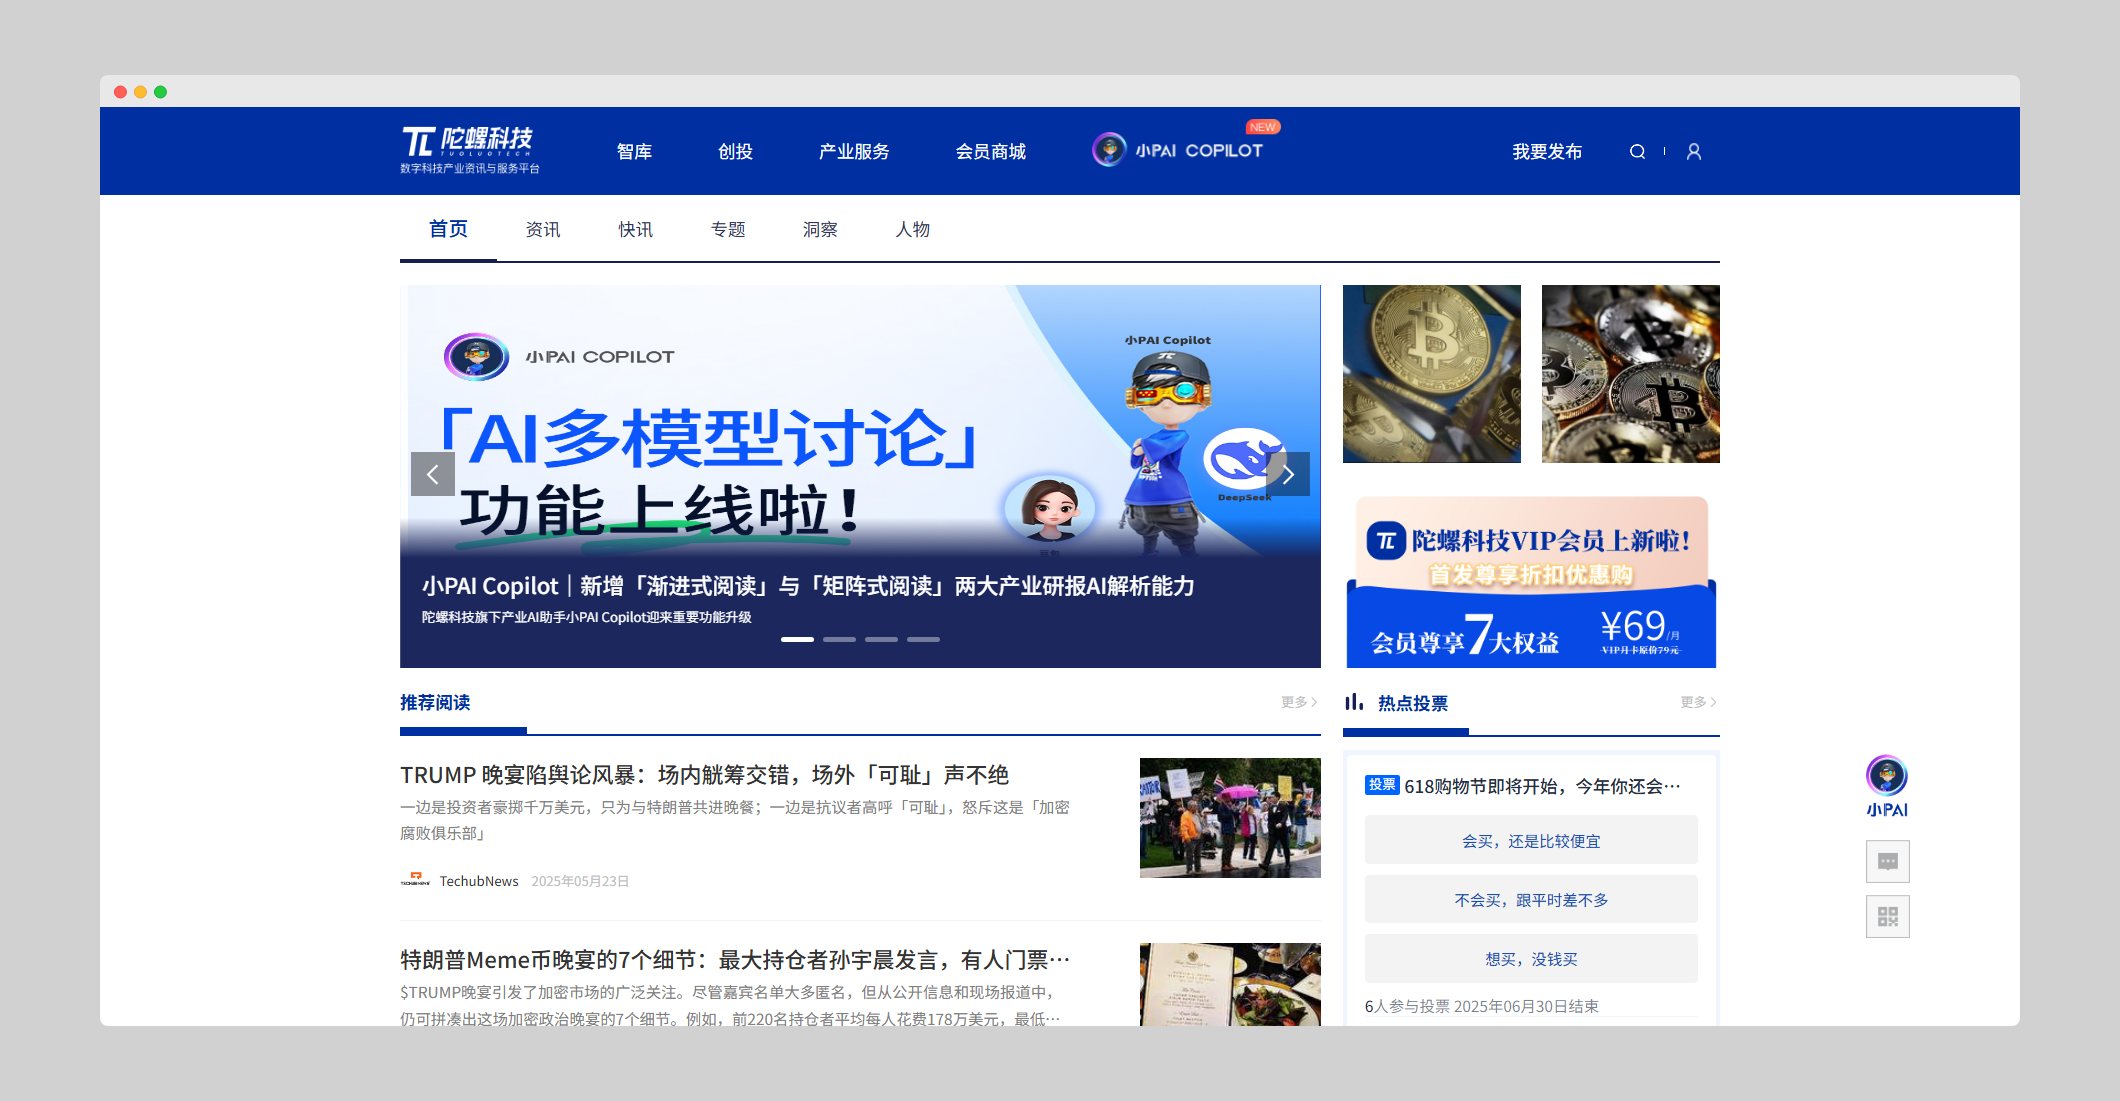Show previous carousel slide arrow
The height and width of the screenshot is (1101, 2120).
pos(433,474)
